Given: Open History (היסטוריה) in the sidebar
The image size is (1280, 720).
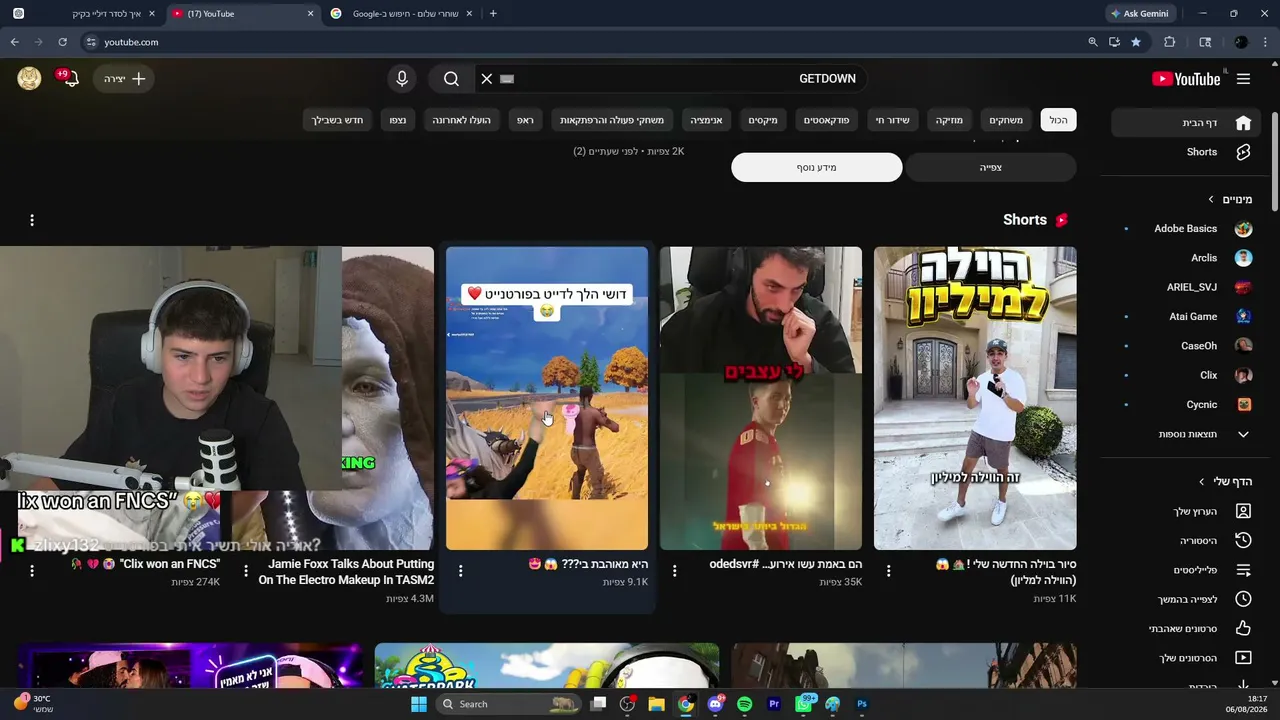Looking at the screenshot, I should [x=1186, y=540].
